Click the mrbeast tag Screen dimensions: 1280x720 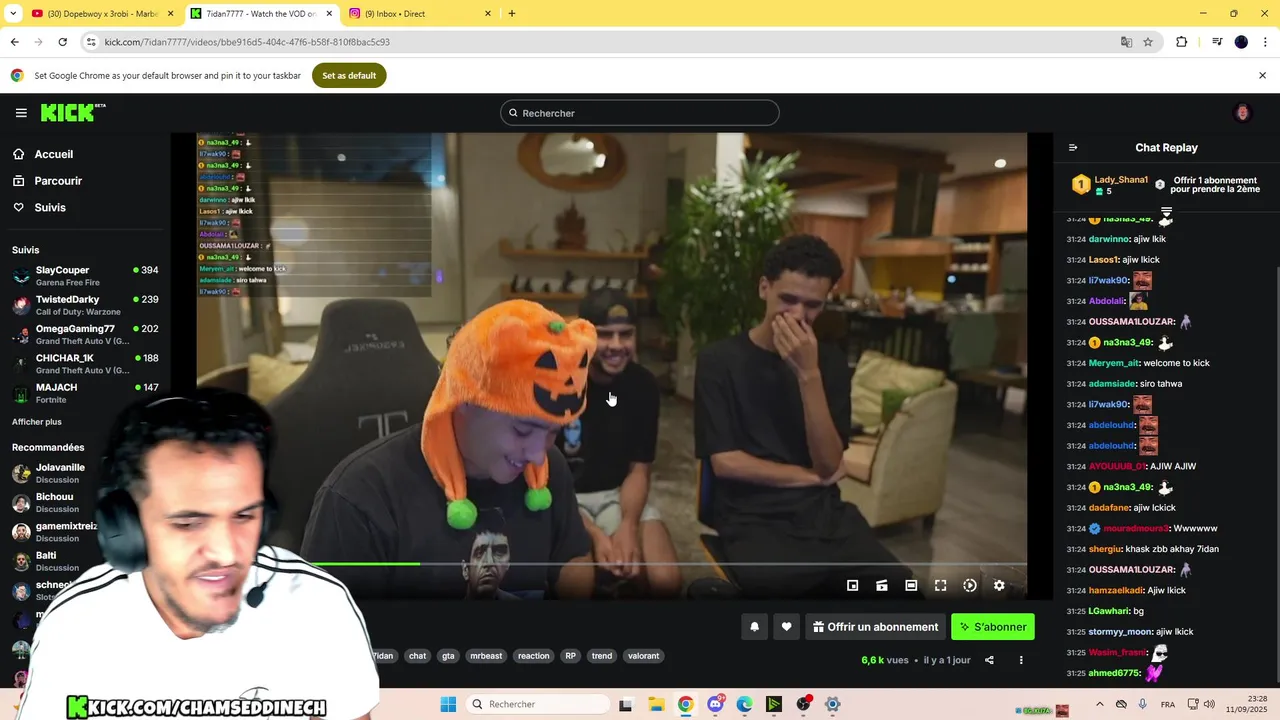click(x=486, y=656)
